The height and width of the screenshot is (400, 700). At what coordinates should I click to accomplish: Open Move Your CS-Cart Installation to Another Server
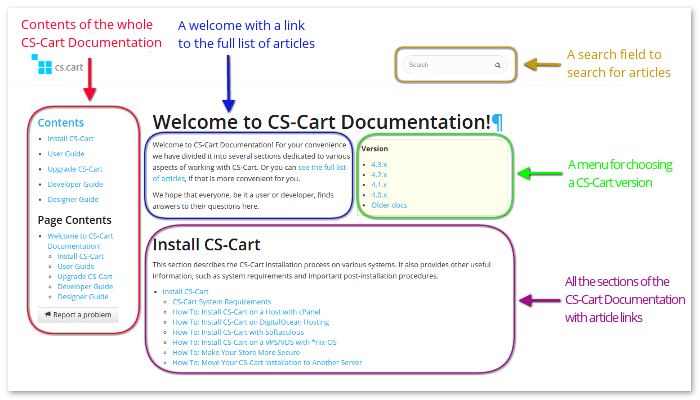pos(267,362)
